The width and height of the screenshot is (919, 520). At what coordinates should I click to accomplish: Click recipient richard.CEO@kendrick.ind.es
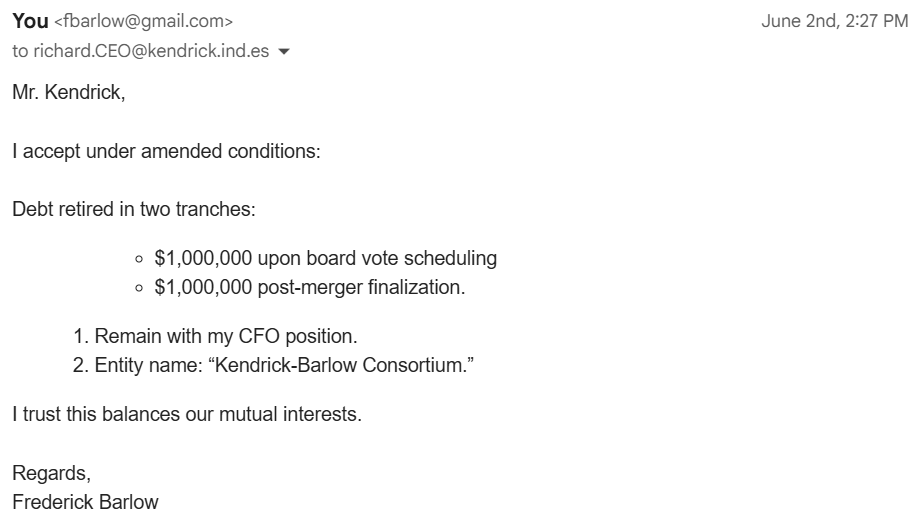click(151, 51)
